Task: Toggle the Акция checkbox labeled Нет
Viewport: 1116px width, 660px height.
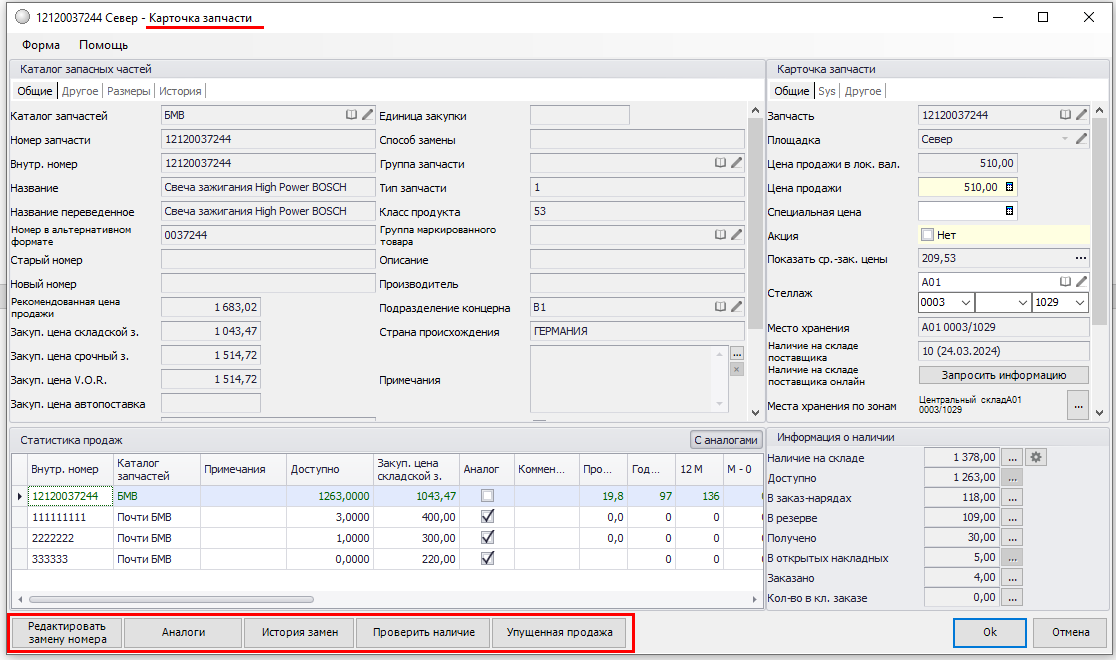Action: point(928,235)
